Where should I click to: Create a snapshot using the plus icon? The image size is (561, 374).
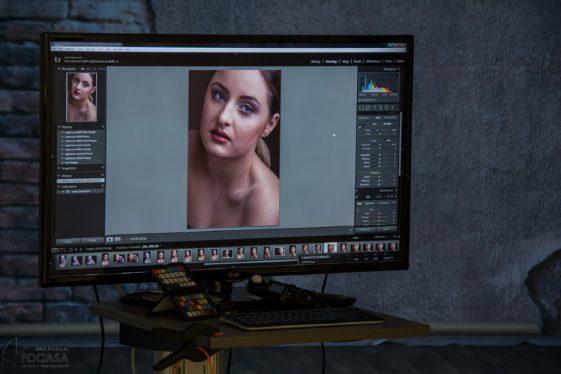coord(103,167)
